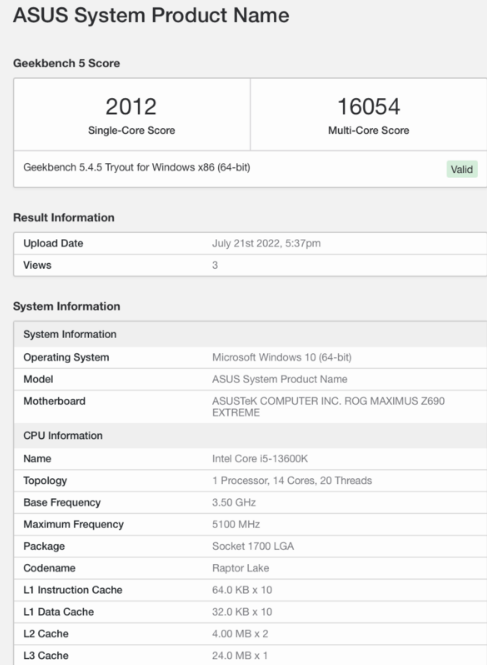The height and width of the screenshot is (665, 487).
Task: Click the Motherboard label
Action: click(x=54, y=401)
